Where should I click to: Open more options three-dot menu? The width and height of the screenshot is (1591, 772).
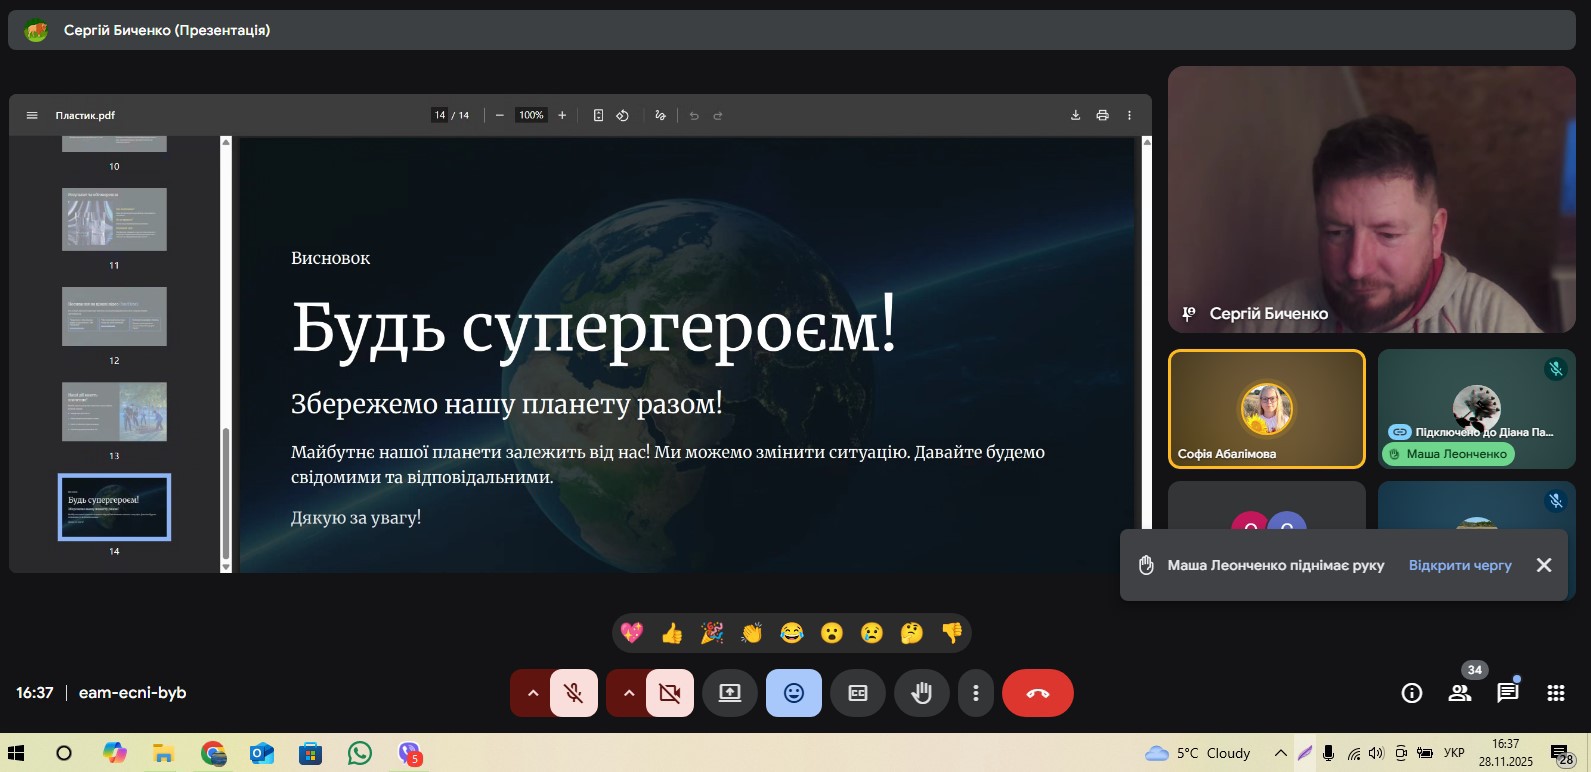click(x=976, y=693)
